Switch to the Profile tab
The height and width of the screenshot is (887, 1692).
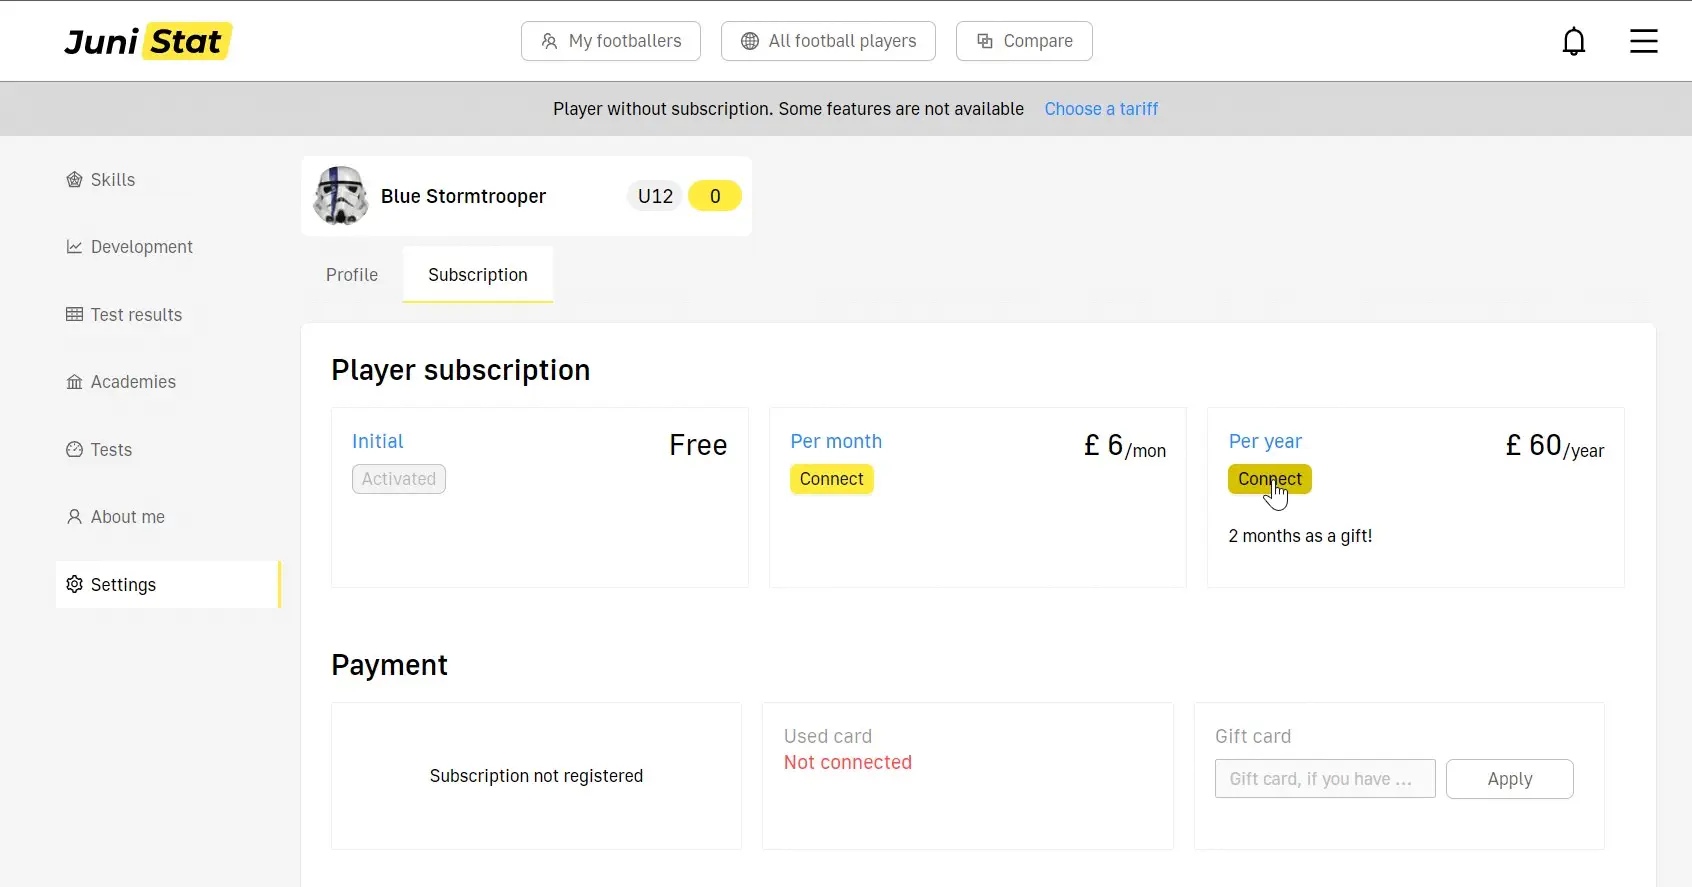[352, 275]
